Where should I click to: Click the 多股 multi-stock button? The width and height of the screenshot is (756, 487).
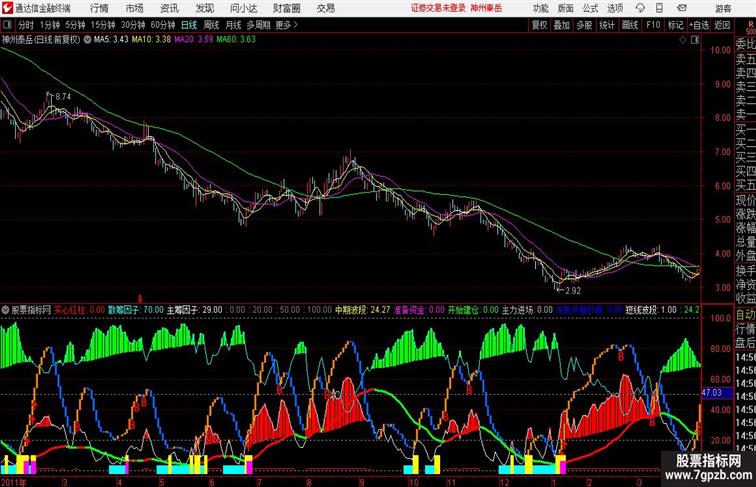(x=584, y=25)
